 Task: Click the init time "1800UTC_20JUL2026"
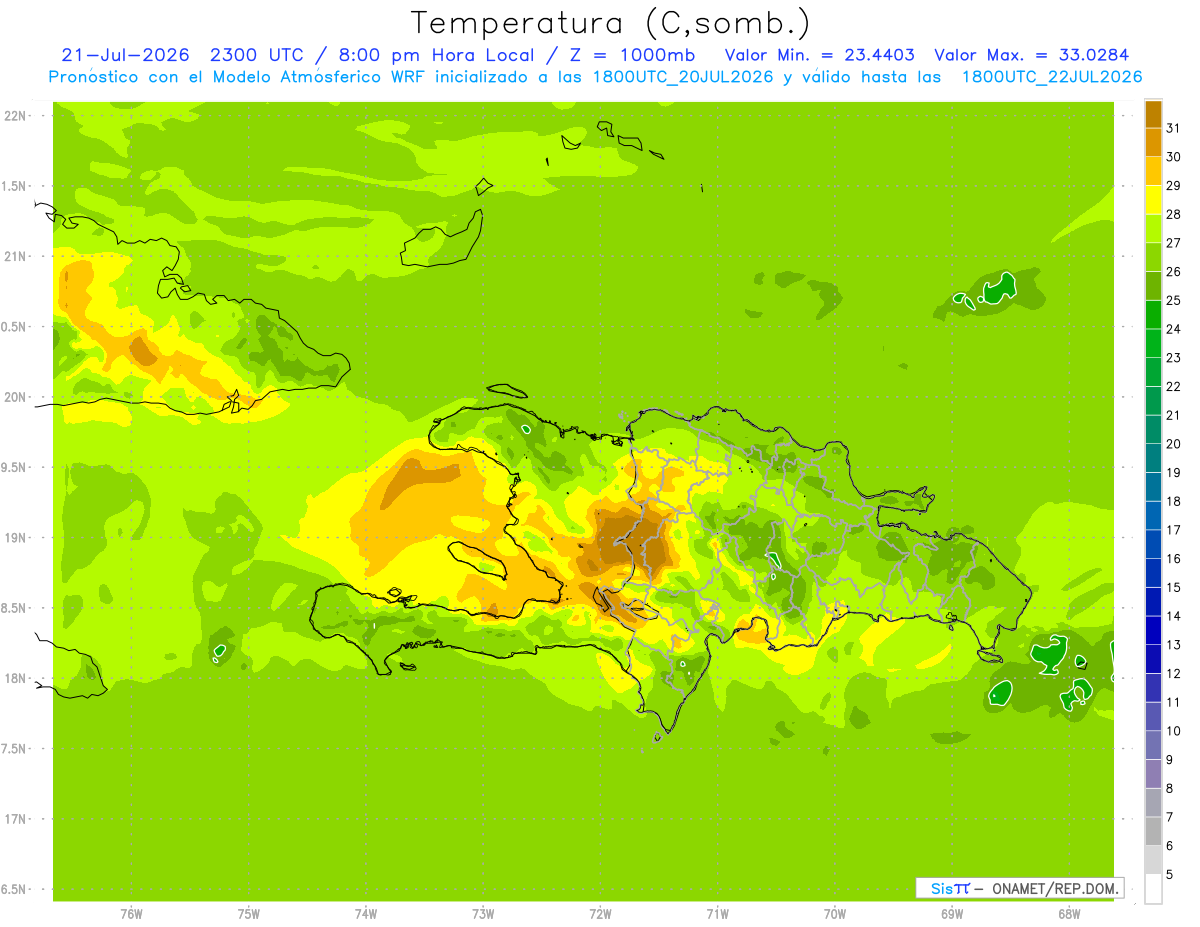pyautogui.click(x=685, y=77)
